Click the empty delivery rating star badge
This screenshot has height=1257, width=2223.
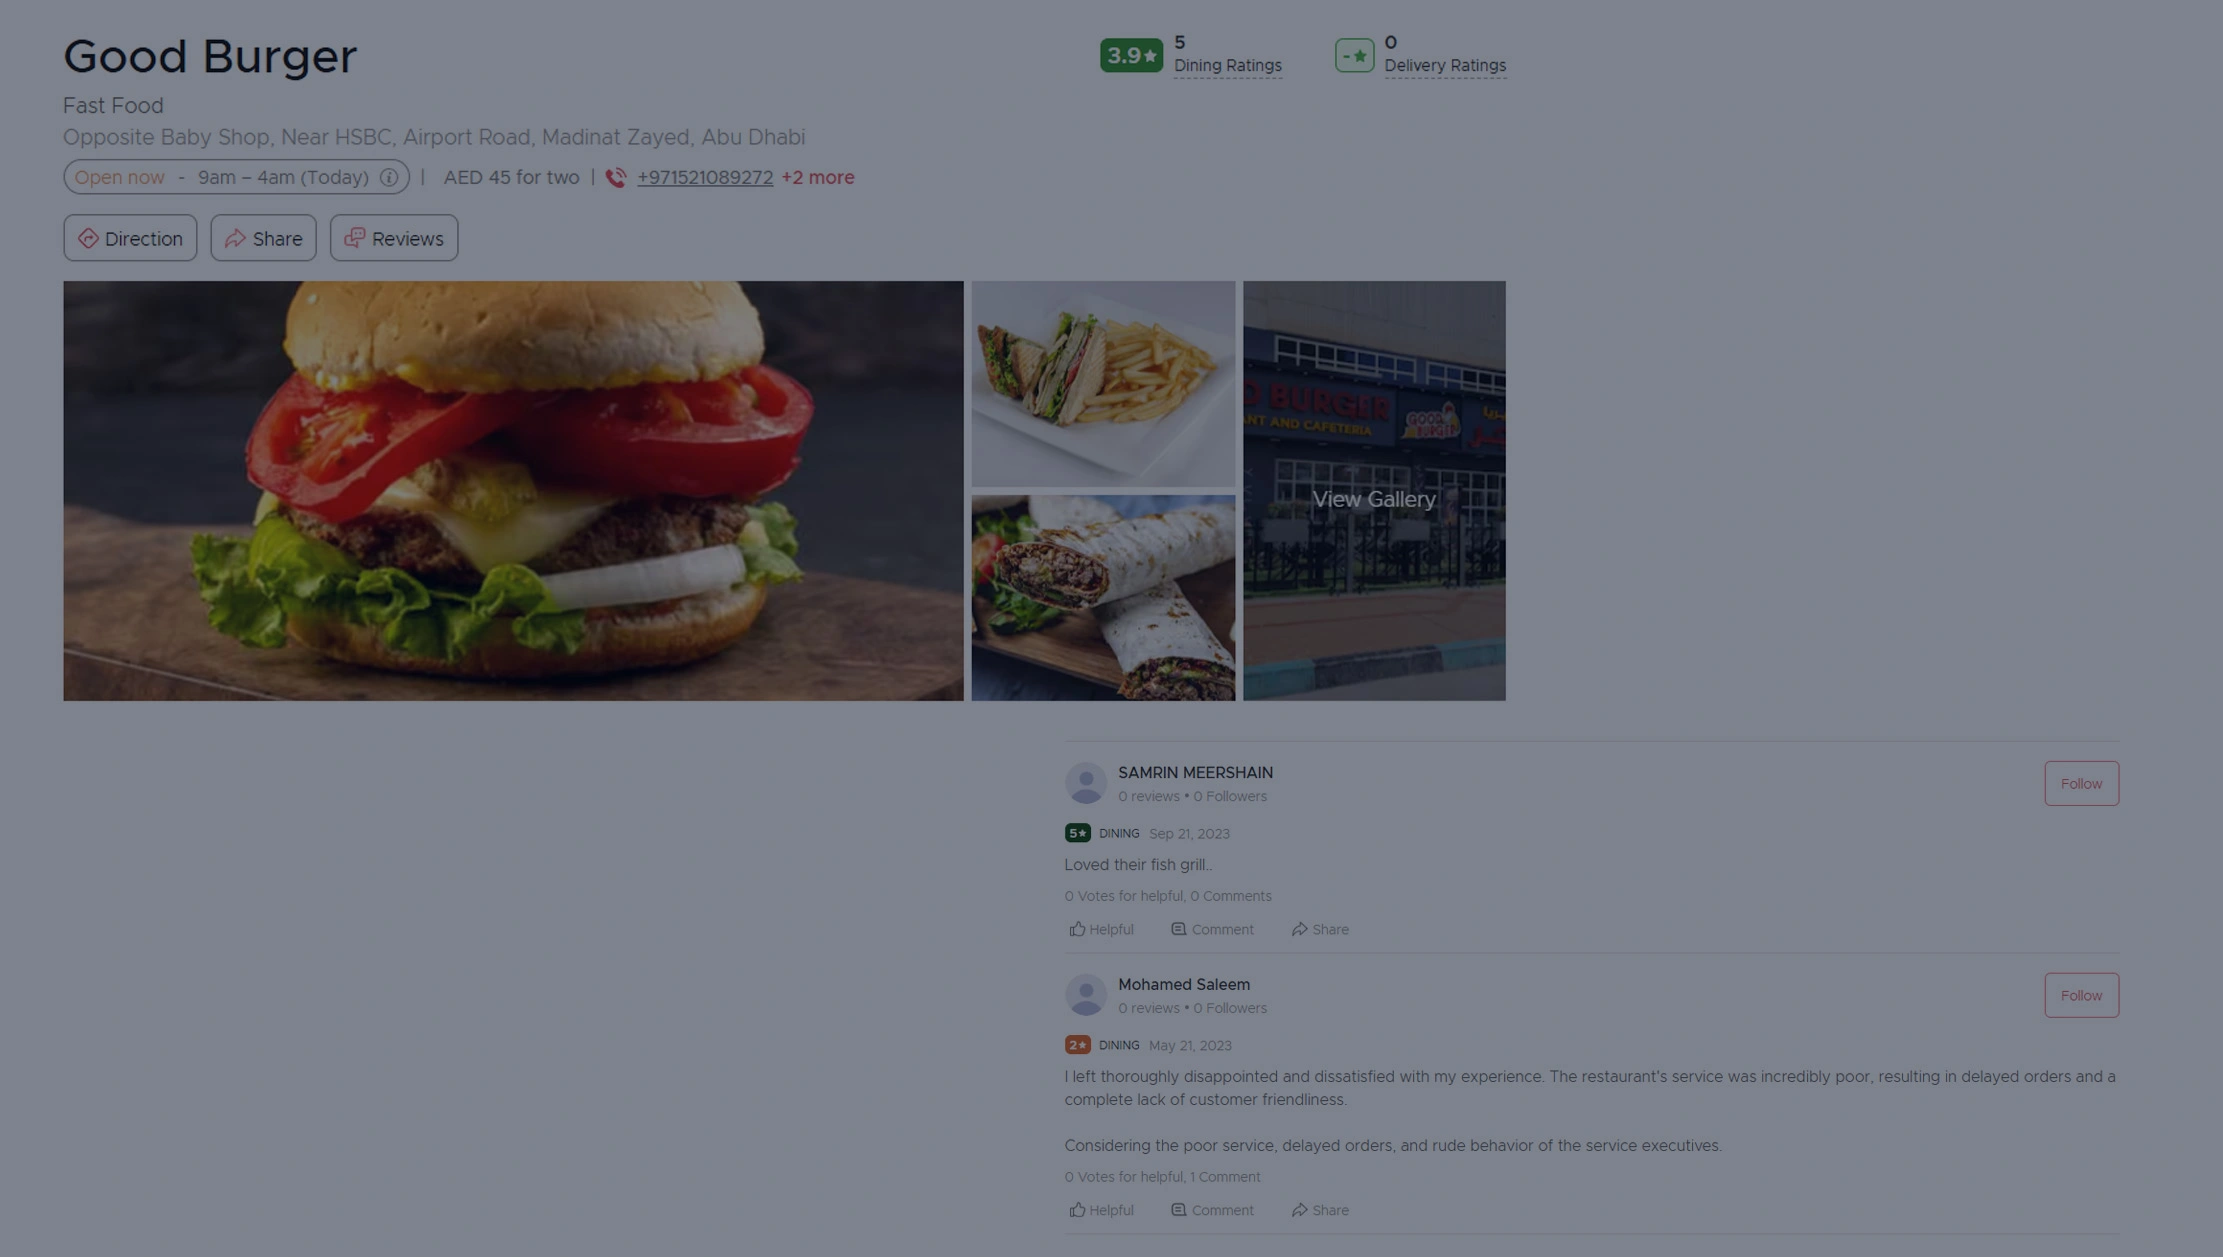click(x=1354, y=55)
